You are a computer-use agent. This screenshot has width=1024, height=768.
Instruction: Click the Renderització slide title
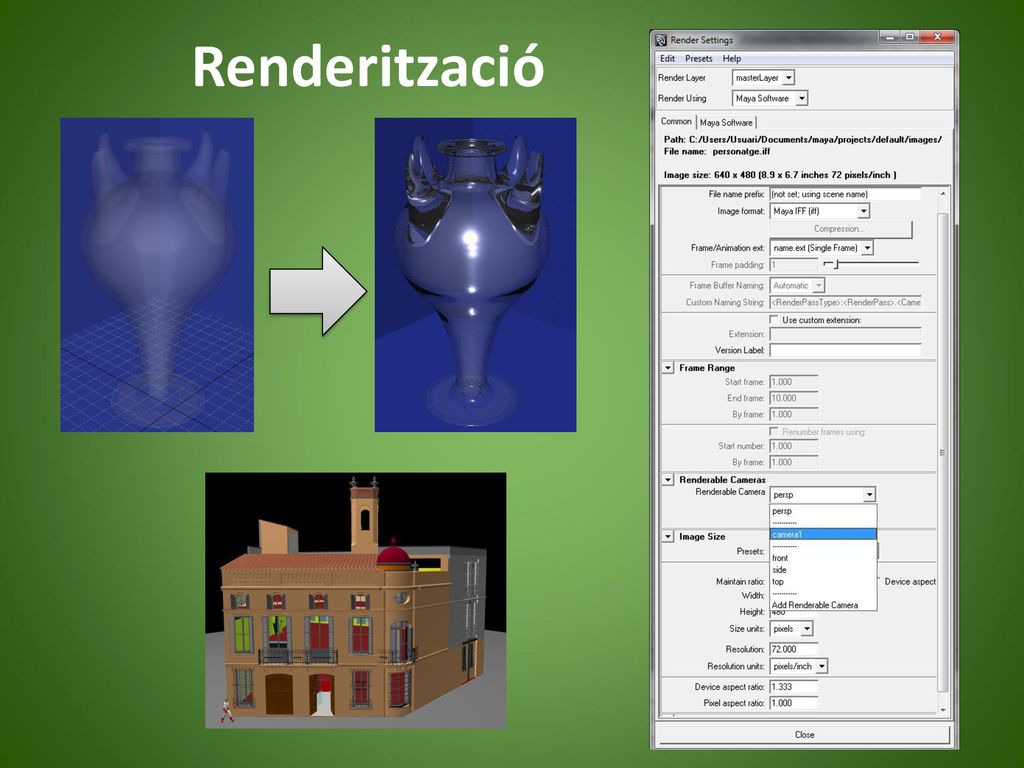pyautogui.click(x=368, y=67)
